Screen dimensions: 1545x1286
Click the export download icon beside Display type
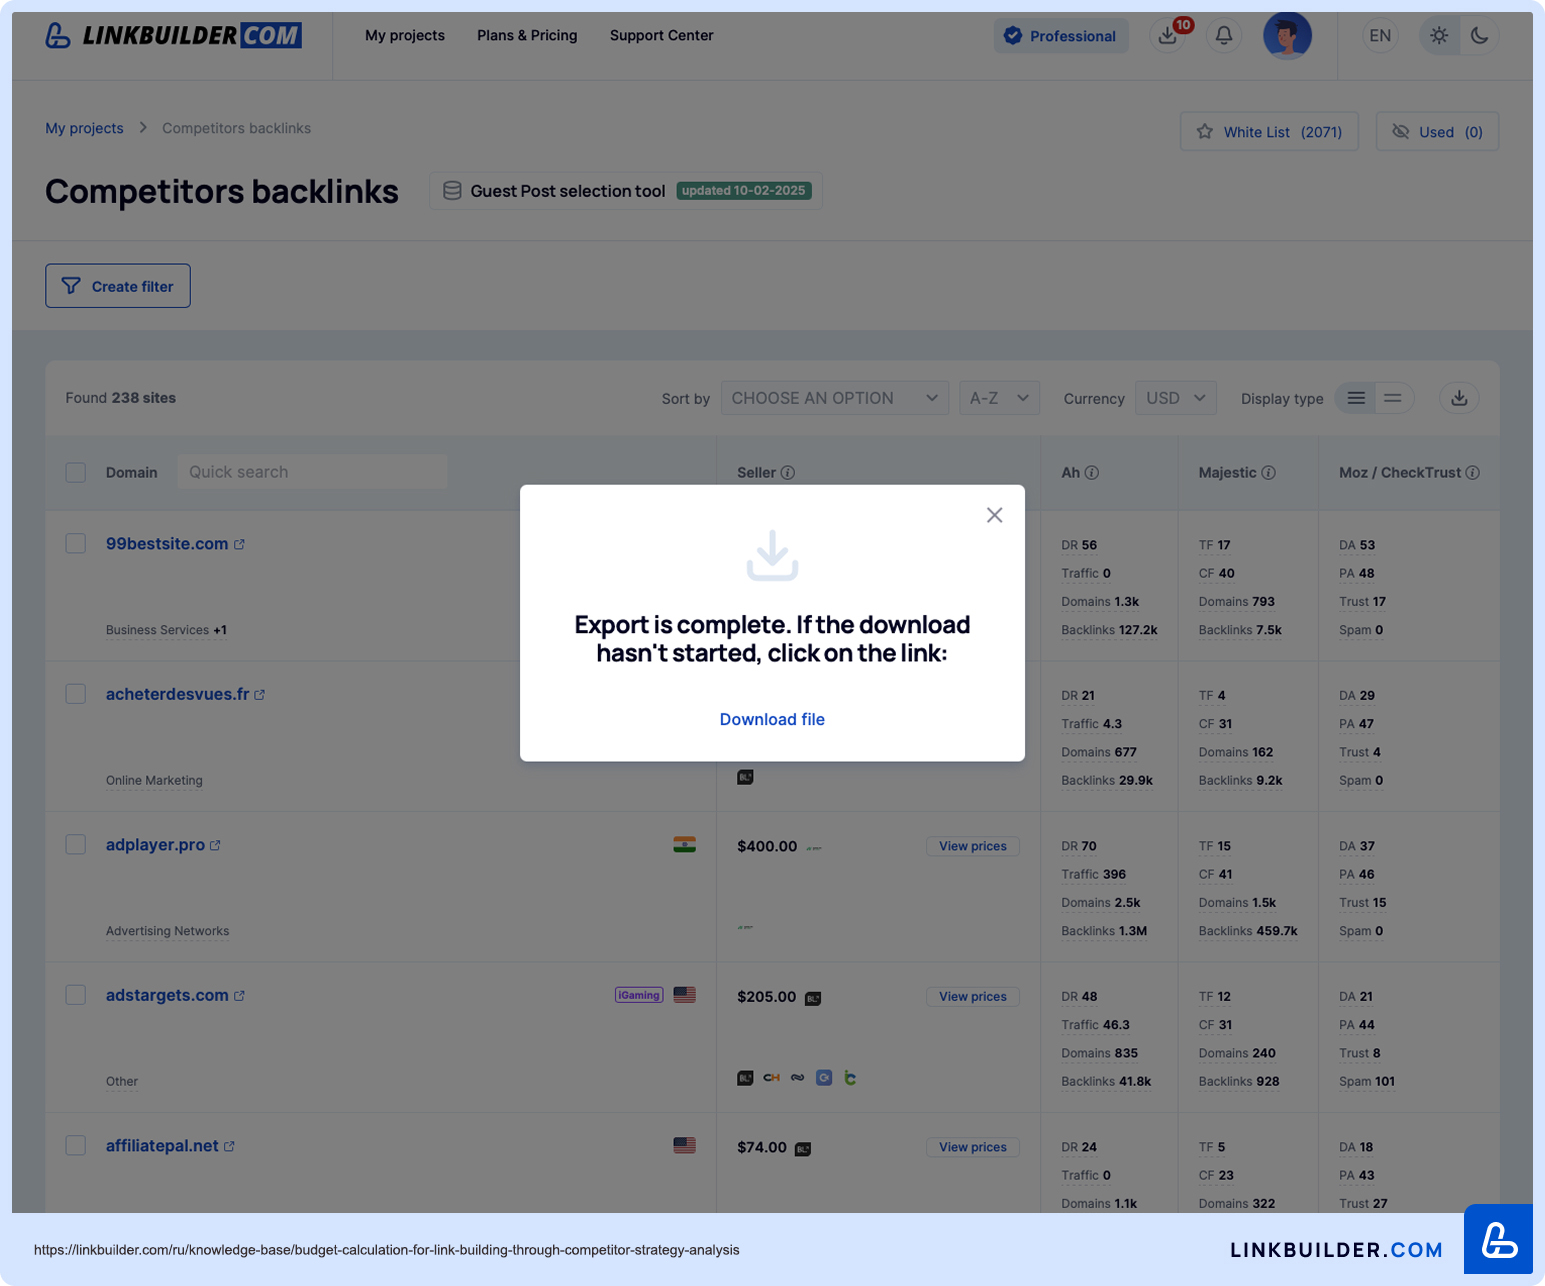[1459, 398]
